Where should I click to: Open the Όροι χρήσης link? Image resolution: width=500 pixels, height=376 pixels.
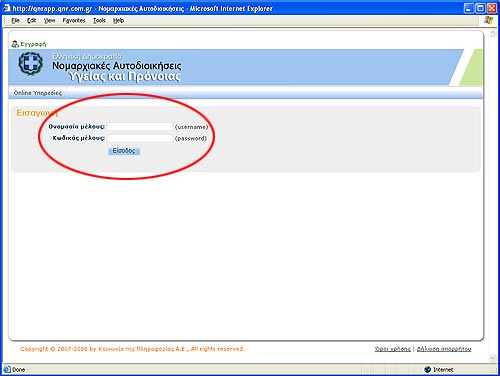(x=392, y=349)
